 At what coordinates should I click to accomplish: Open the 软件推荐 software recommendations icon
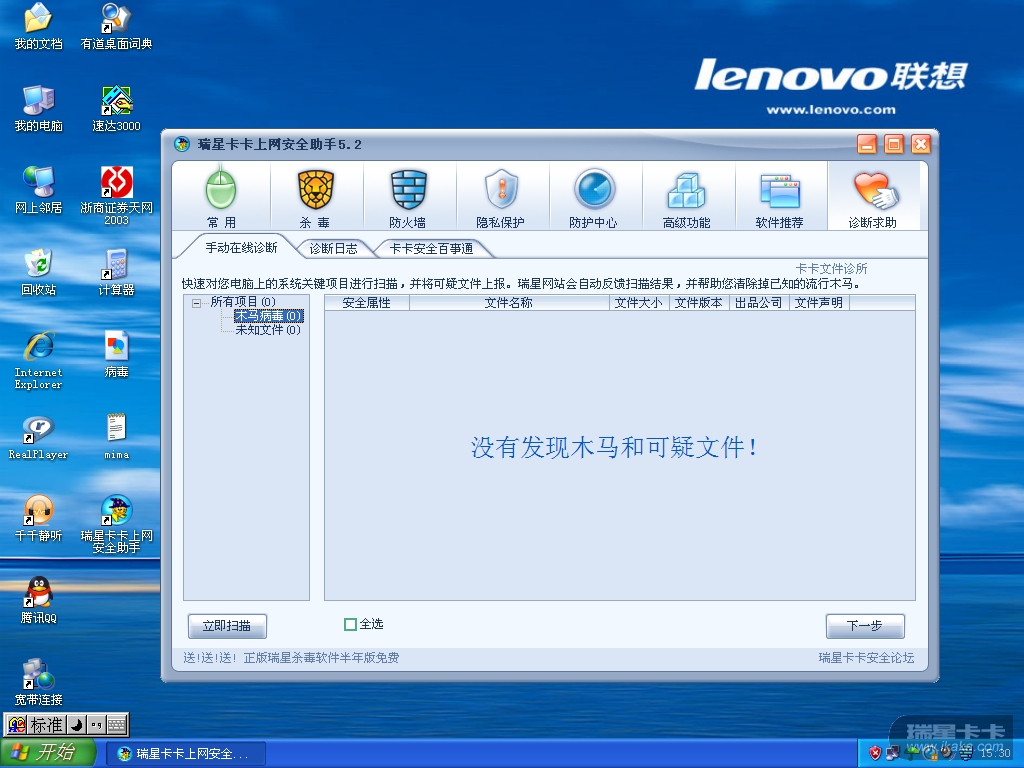[x=779, y=196]
